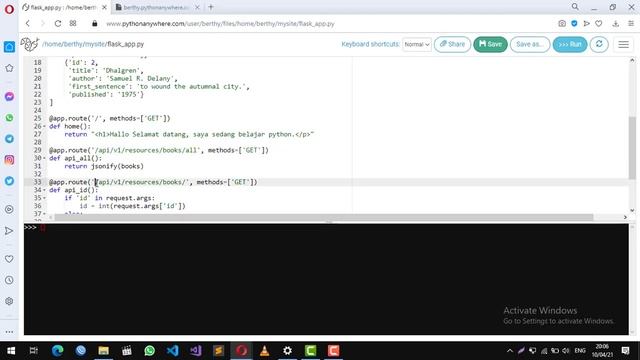
Task: Collapse code fold at line 30
Action: [44, 158]
